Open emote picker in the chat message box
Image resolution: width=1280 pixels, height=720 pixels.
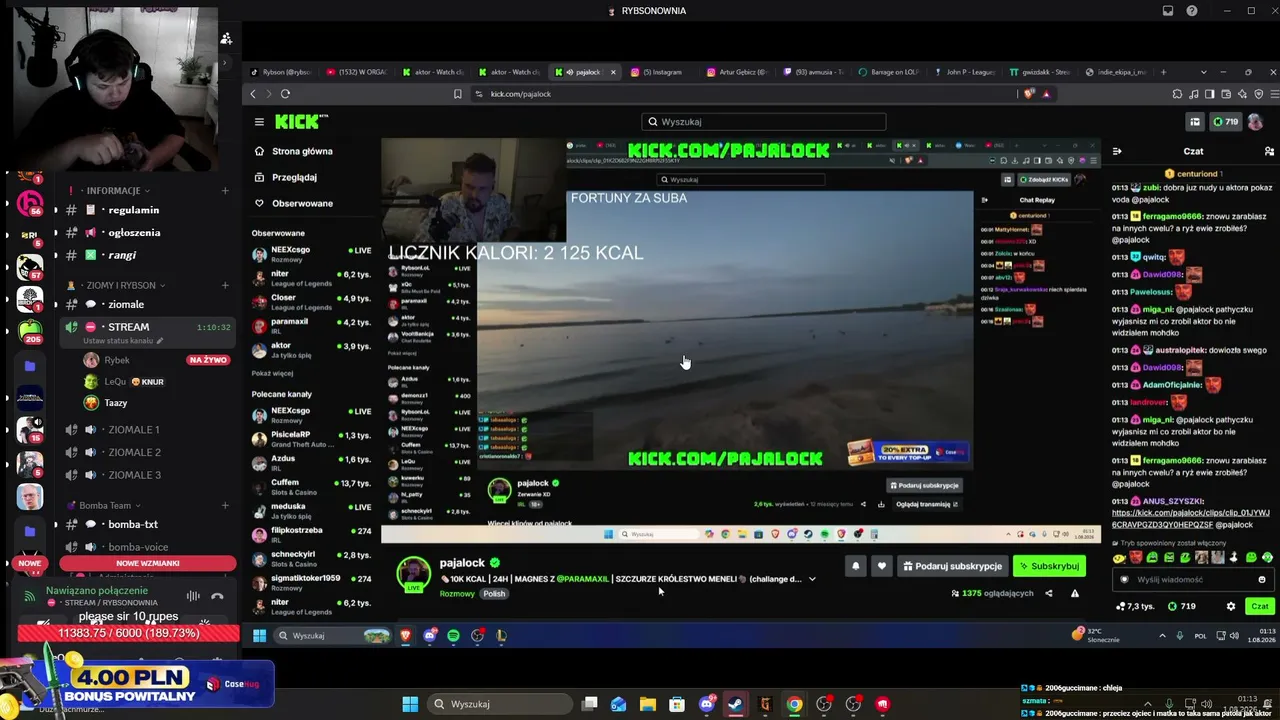(x=1262, y=579)
